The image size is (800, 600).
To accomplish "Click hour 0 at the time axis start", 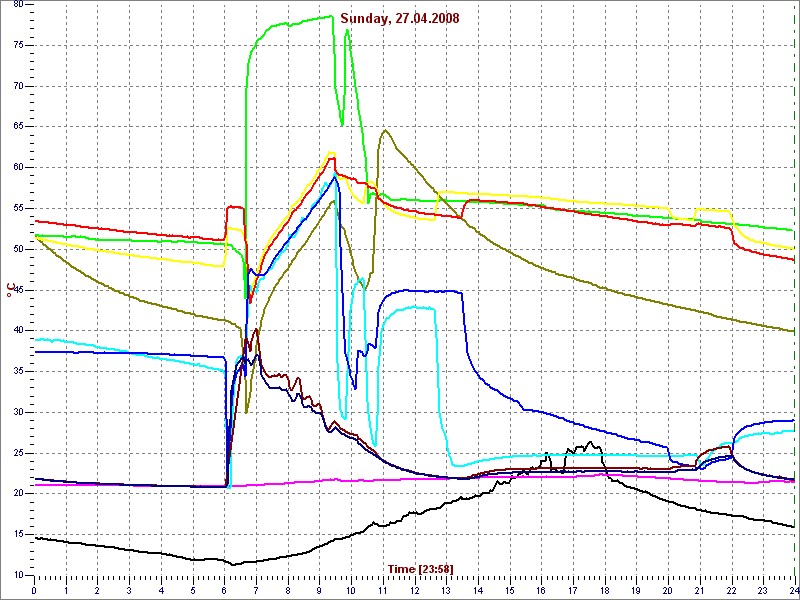I will click(34, 591).
